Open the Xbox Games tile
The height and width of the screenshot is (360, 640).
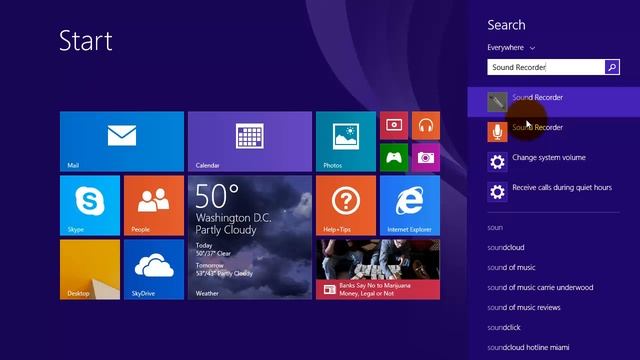coord(394,158)
